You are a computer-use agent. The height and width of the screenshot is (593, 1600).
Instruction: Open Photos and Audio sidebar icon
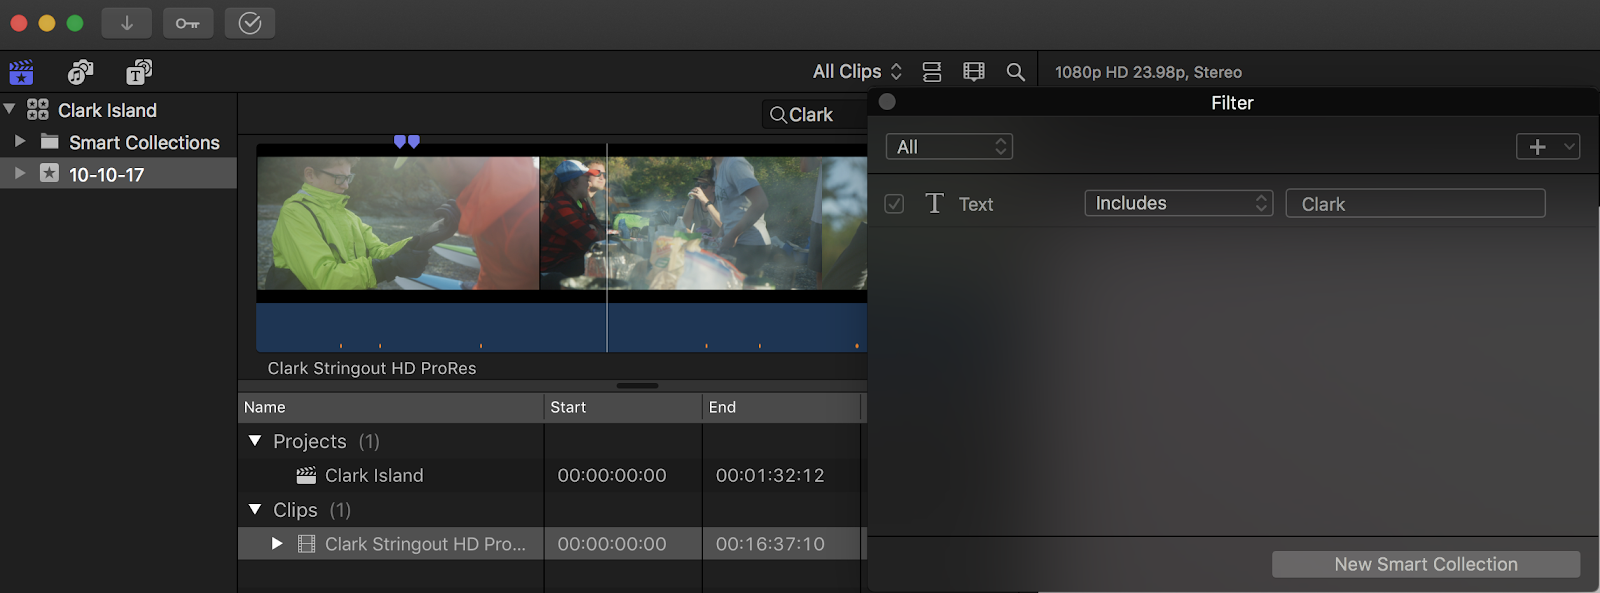pyautogui.click(x=80, y=72)
